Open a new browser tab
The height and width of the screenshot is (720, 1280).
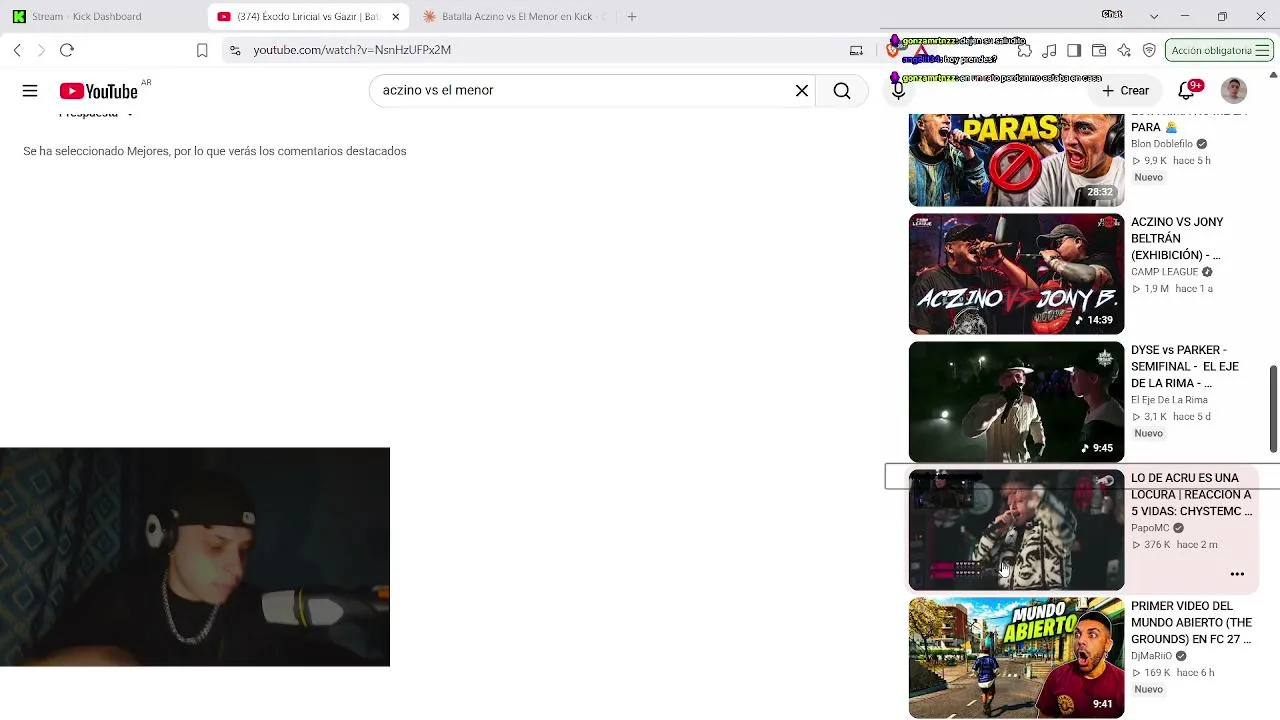pyautogui.click(x=632, y=16)
